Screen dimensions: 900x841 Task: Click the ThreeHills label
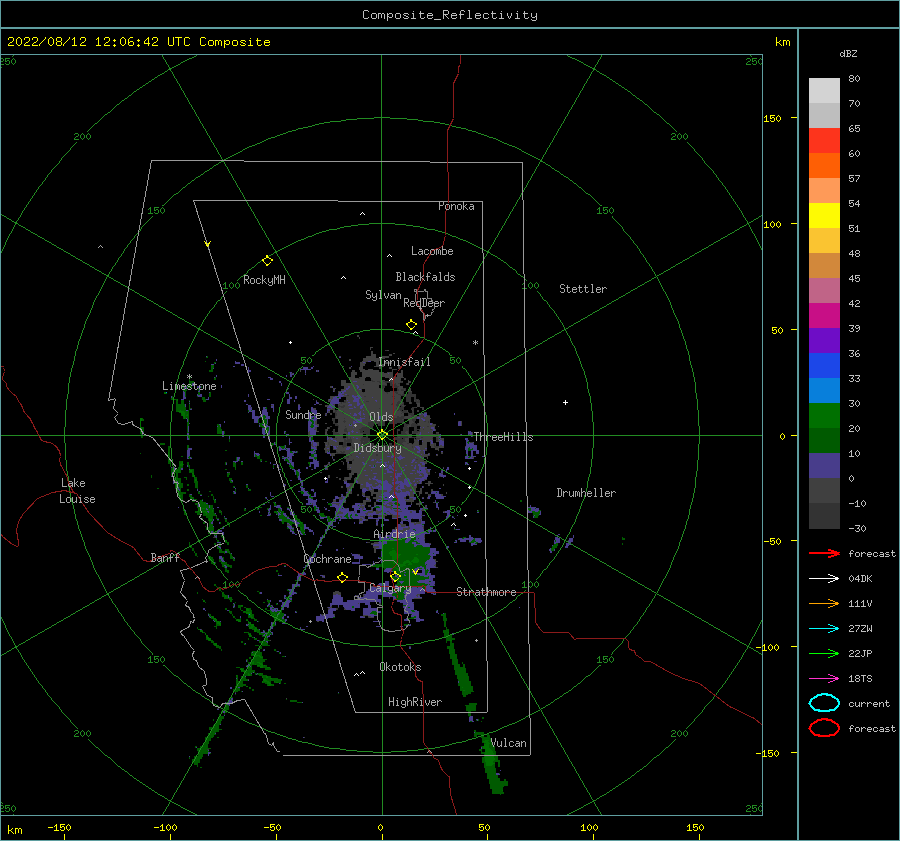pyautogui.click(x=503, y=437)
